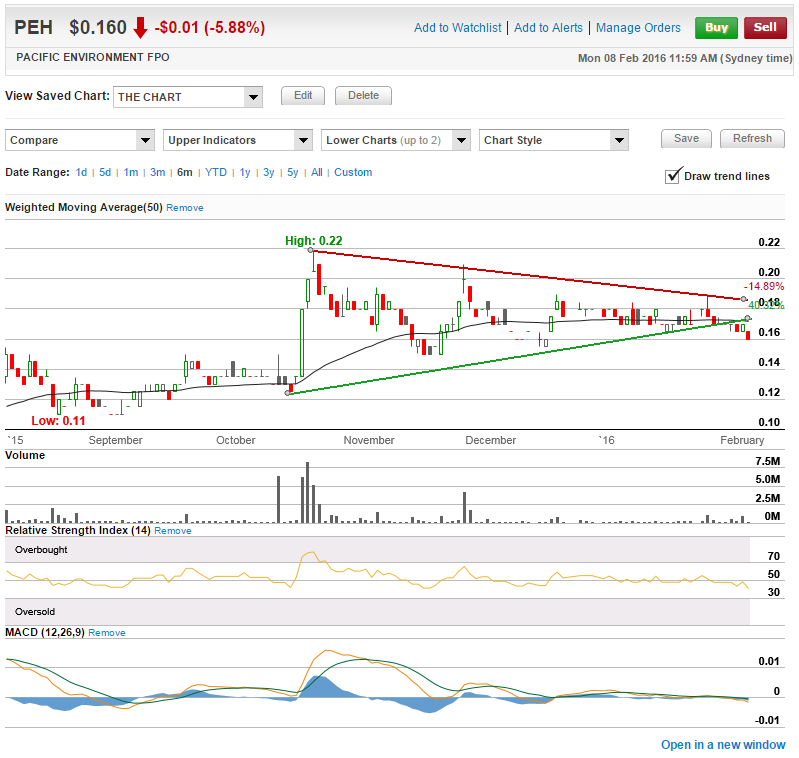The width and height of the screenshot is (799, 758).
Task: Click the Overbought label in RSI chart
Action: [41, 550]
